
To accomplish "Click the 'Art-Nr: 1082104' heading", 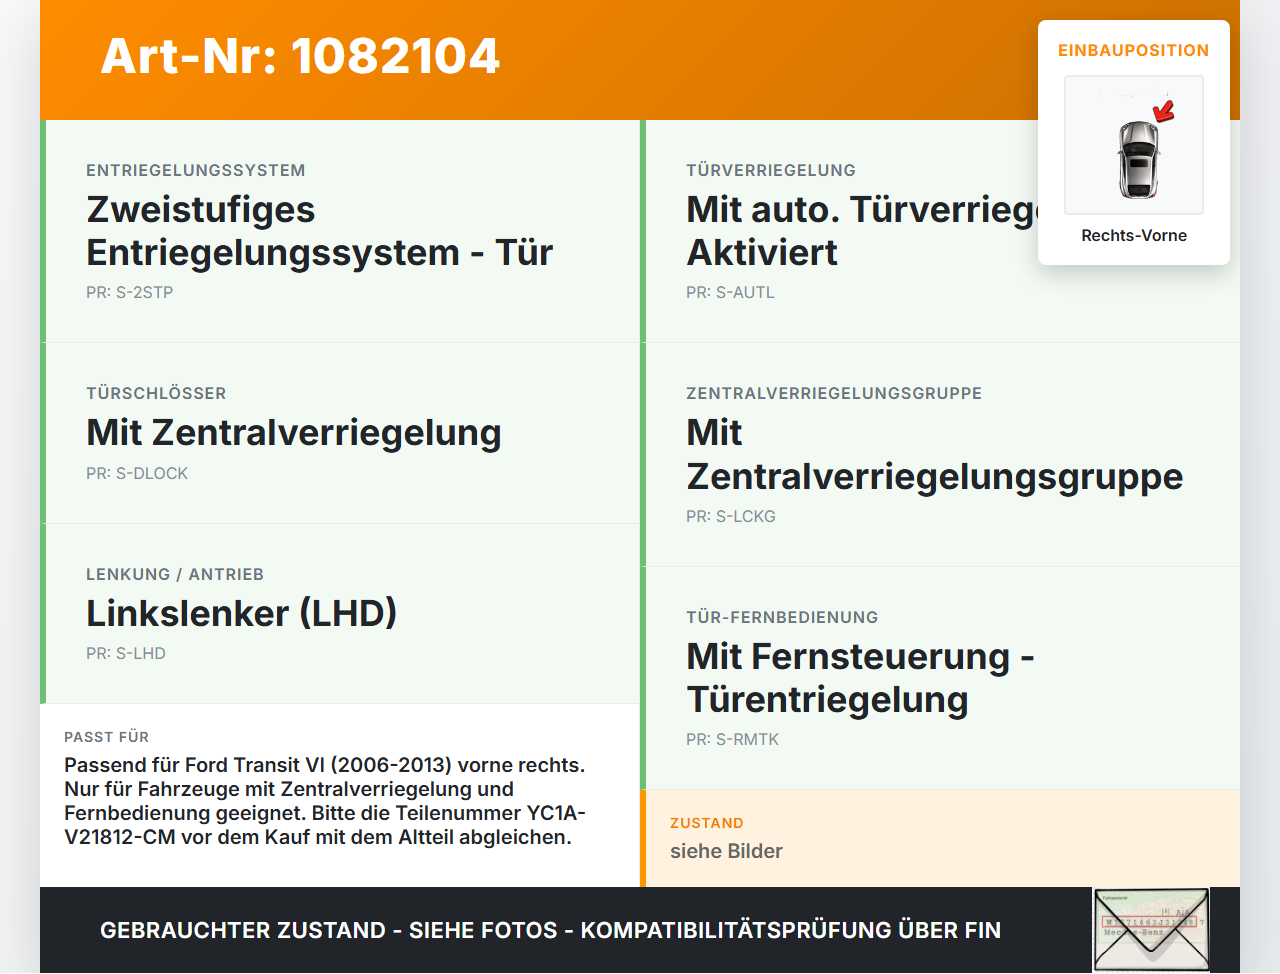I will [x=300, y=56].
